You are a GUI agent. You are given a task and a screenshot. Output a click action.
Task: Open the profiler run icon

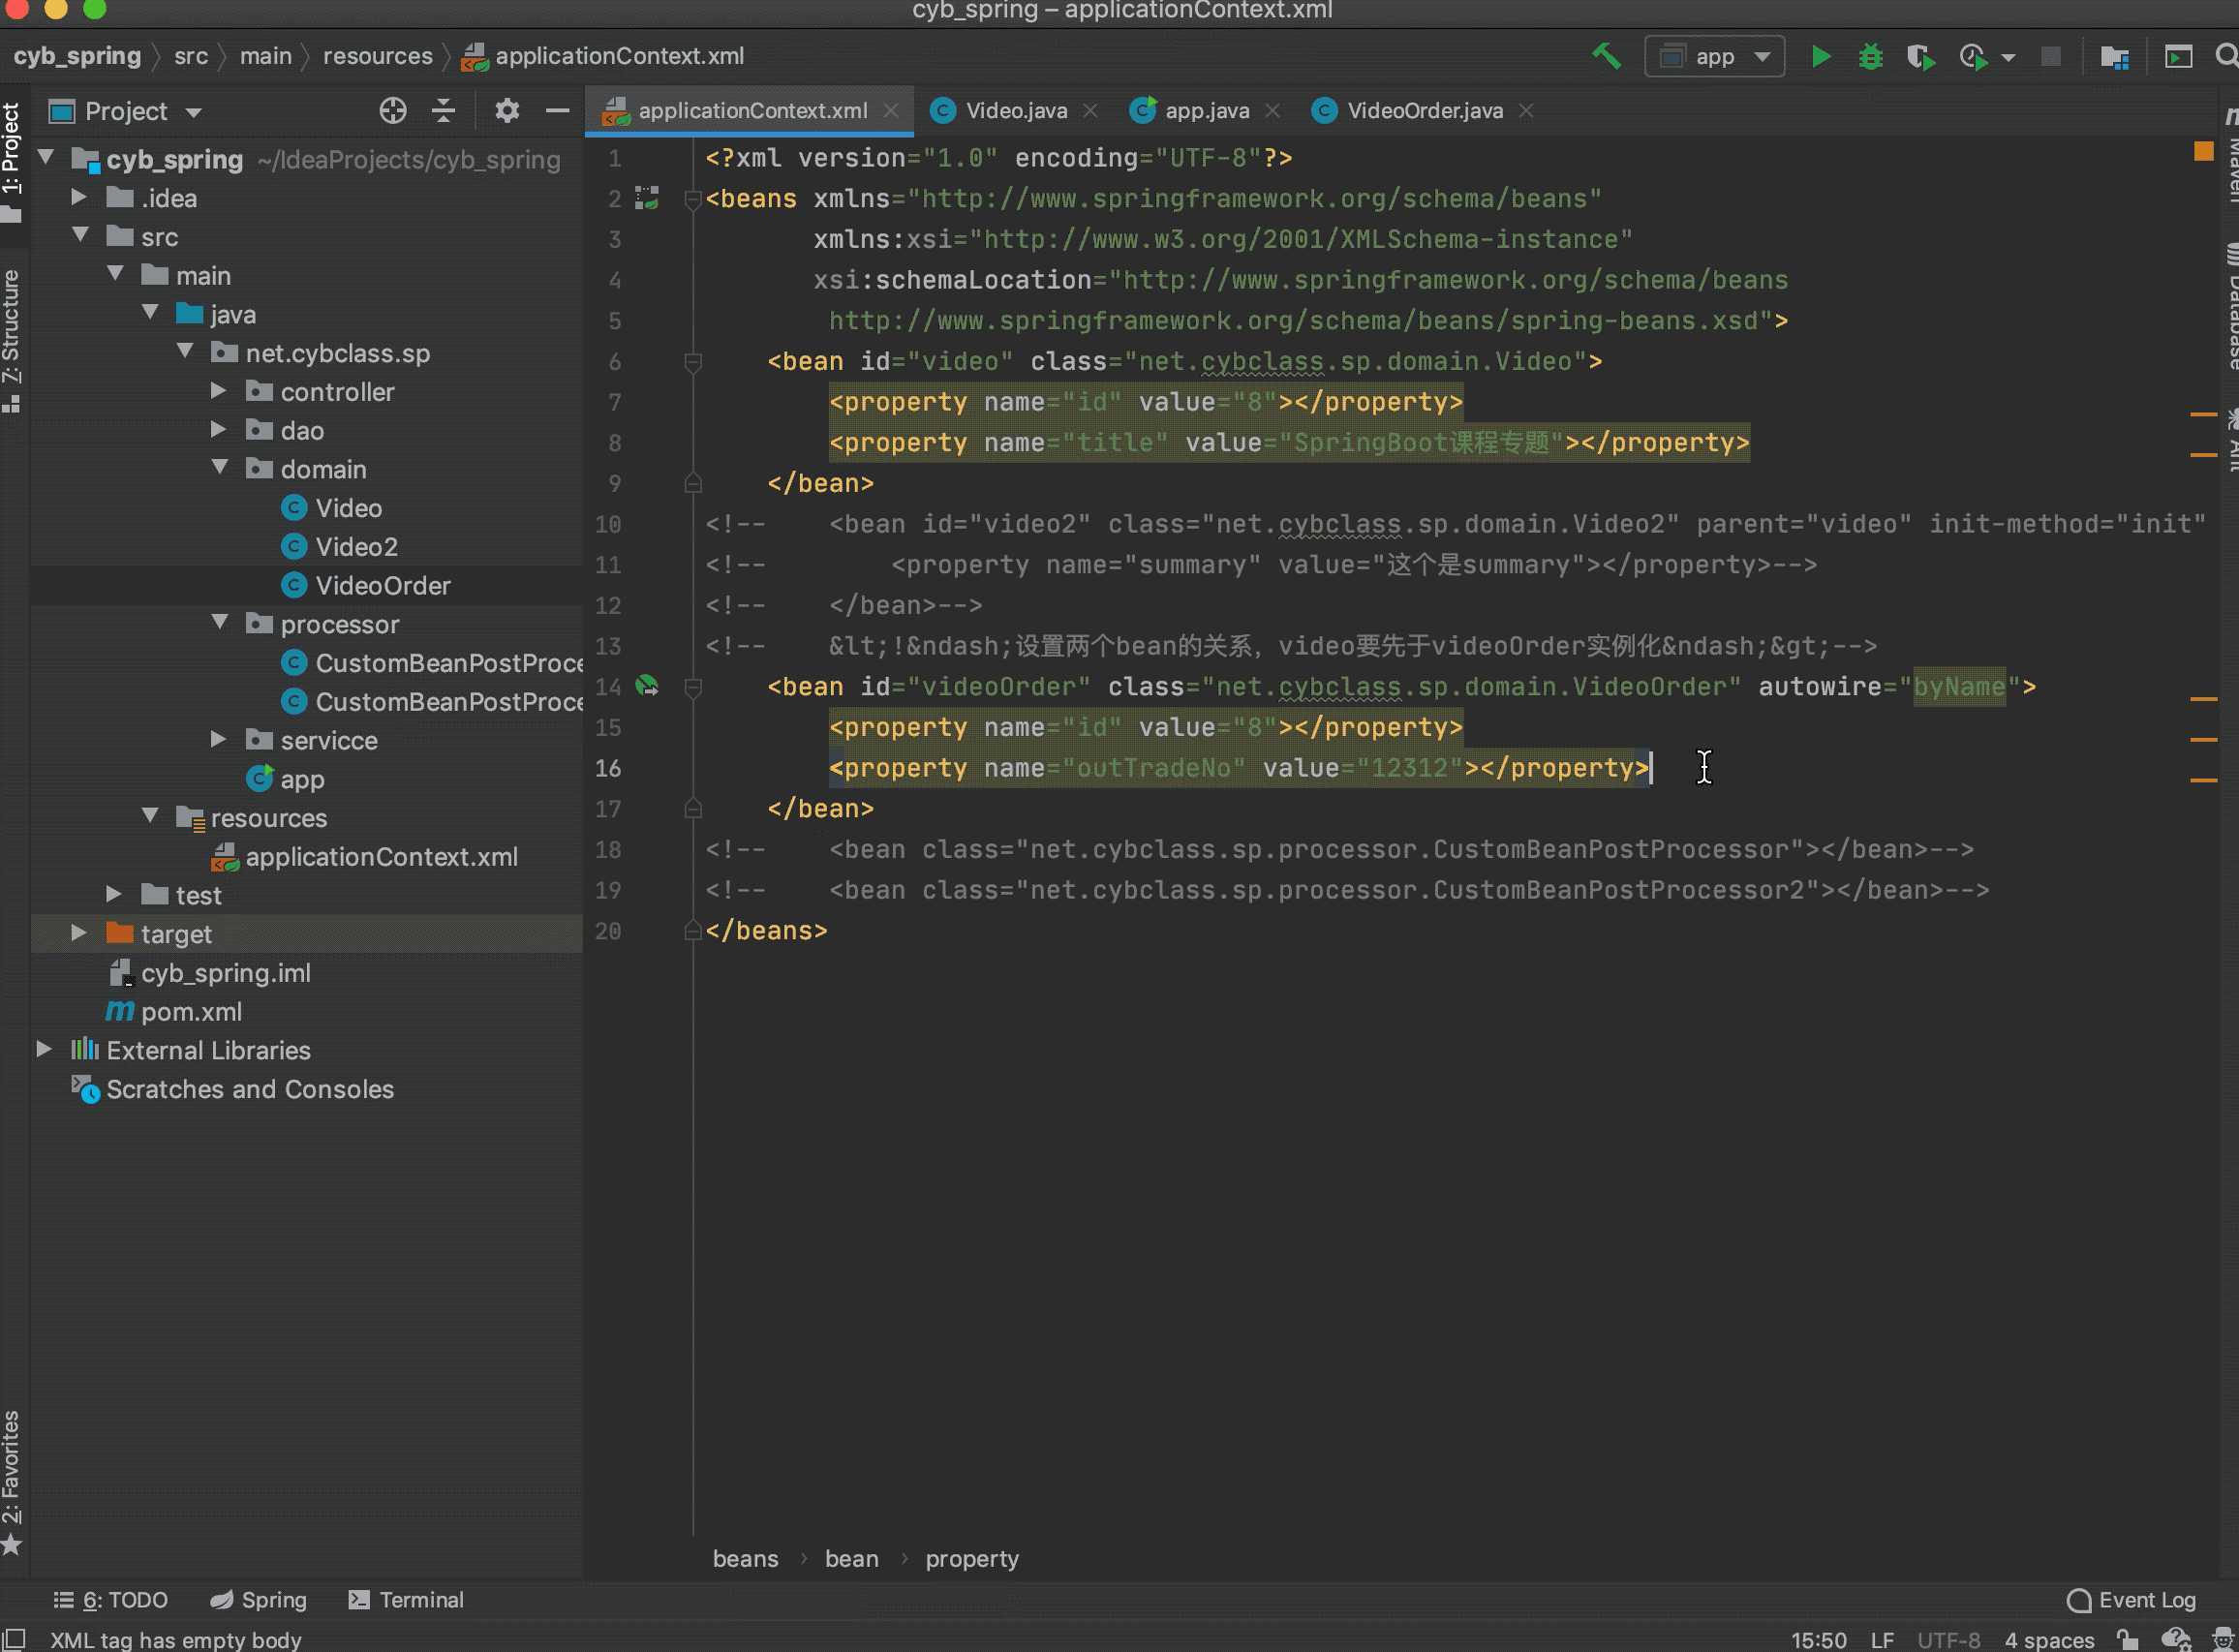click(x=1973, y=57)
